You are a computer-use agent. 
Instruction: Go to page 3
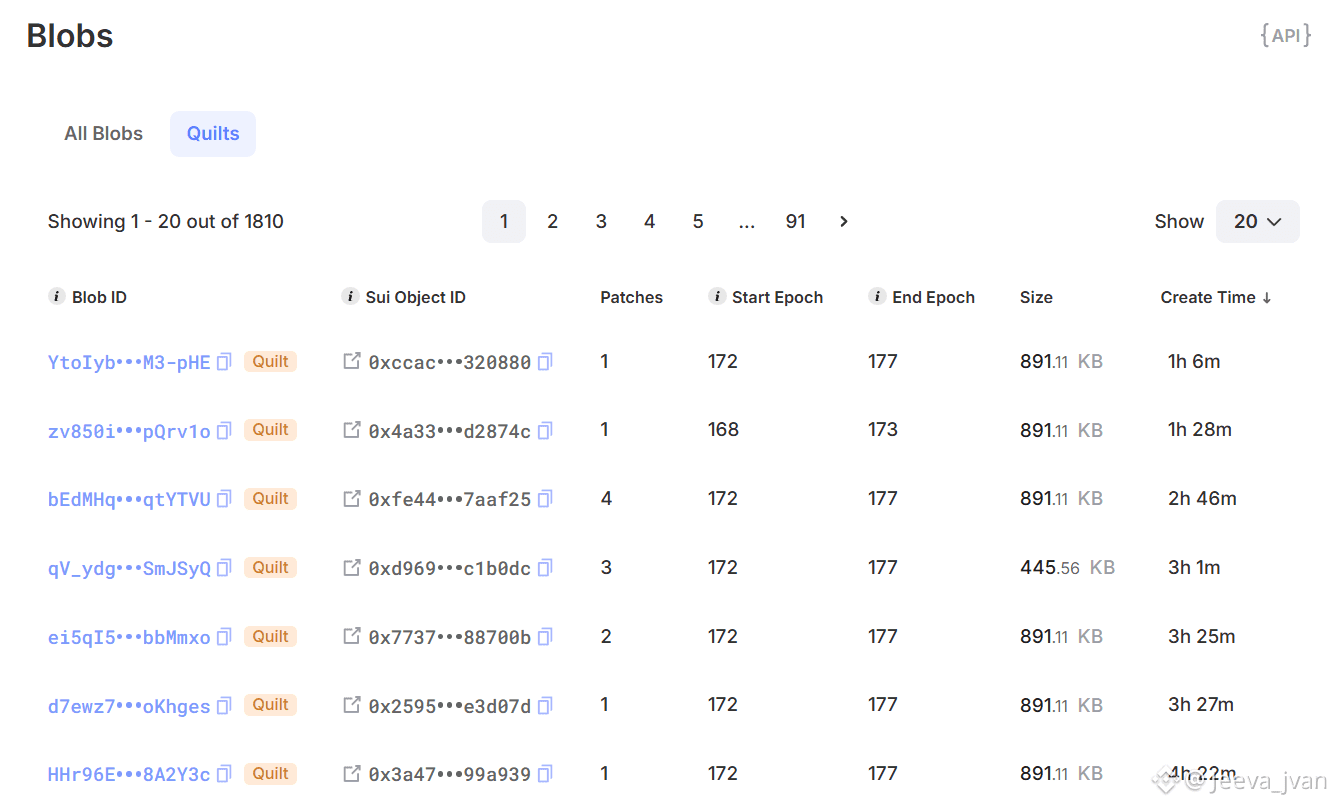pos(601,222)
